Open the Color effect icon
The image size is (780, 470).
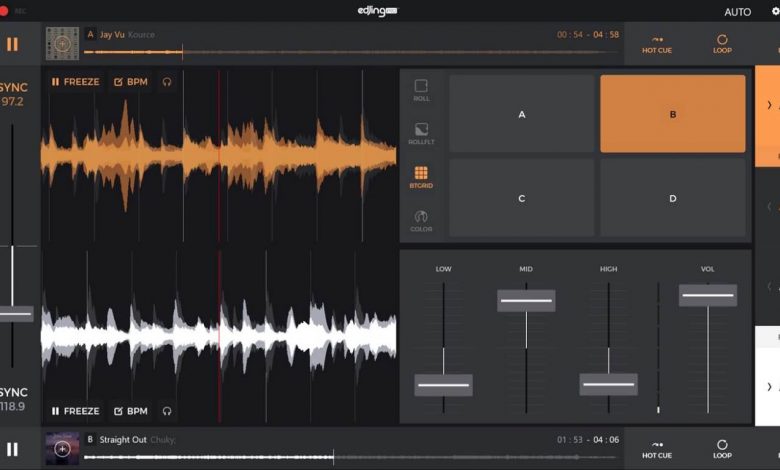pos(421,221)
